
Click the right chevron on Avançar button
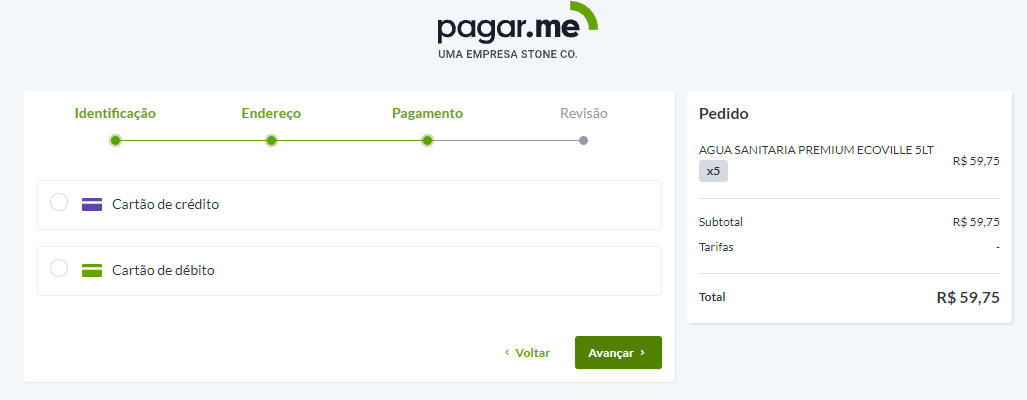643,353
